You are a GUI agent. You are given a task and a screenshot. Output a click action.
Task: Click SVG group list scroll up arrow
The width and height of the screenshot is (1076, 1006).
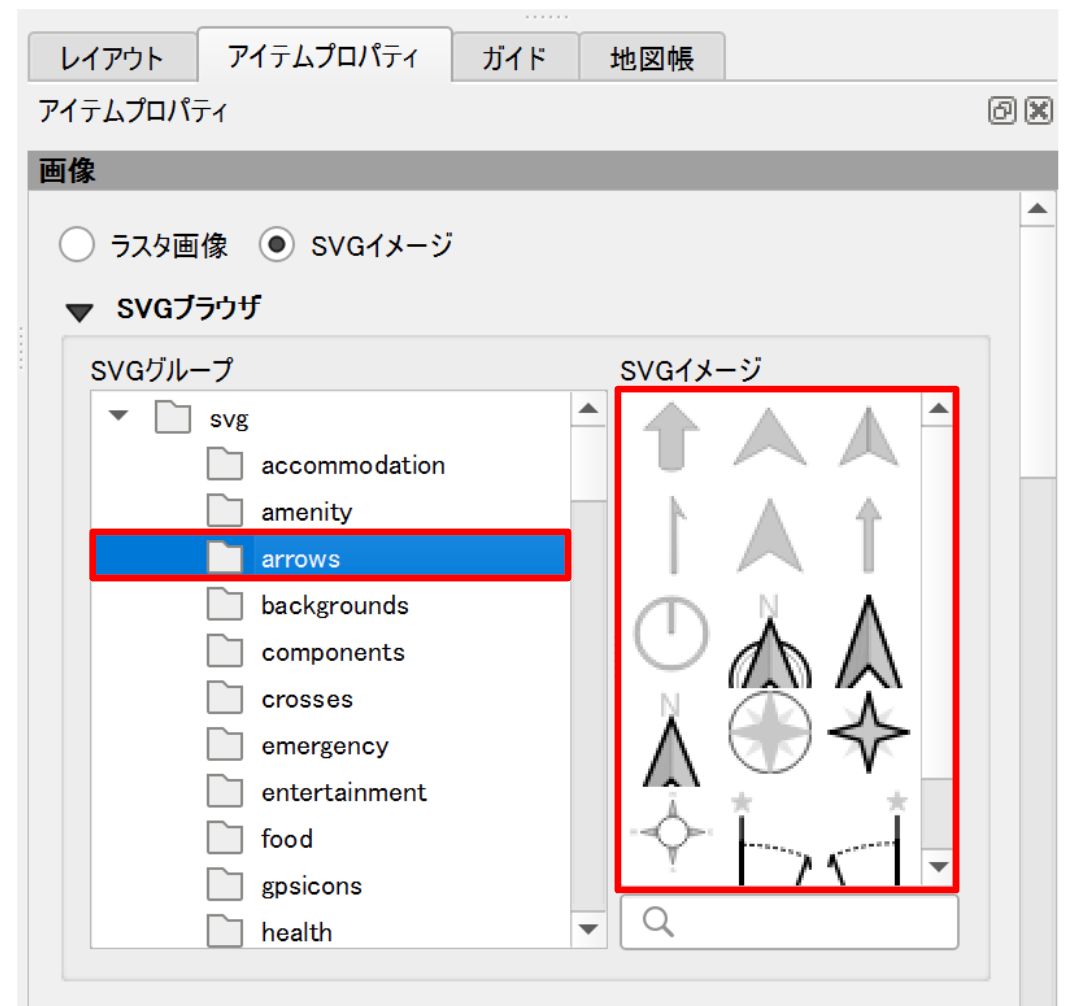(588, 409)
